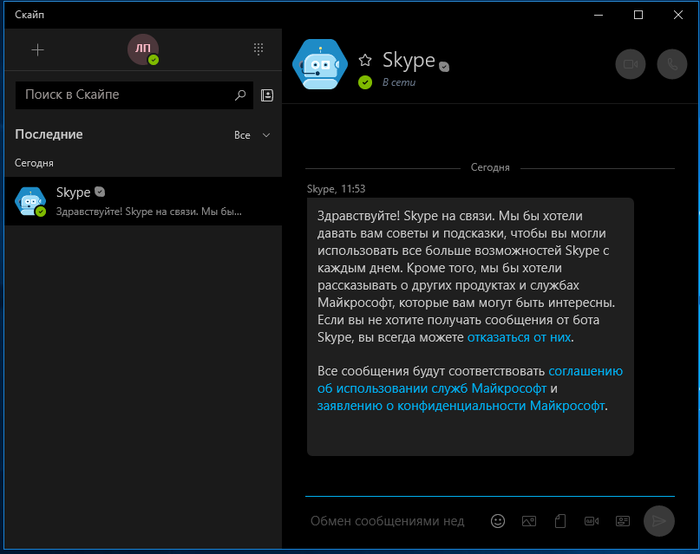This screenshot has height=554, width=700.
Task: Open the dial pad grid icon
Action: pos(258,49)
